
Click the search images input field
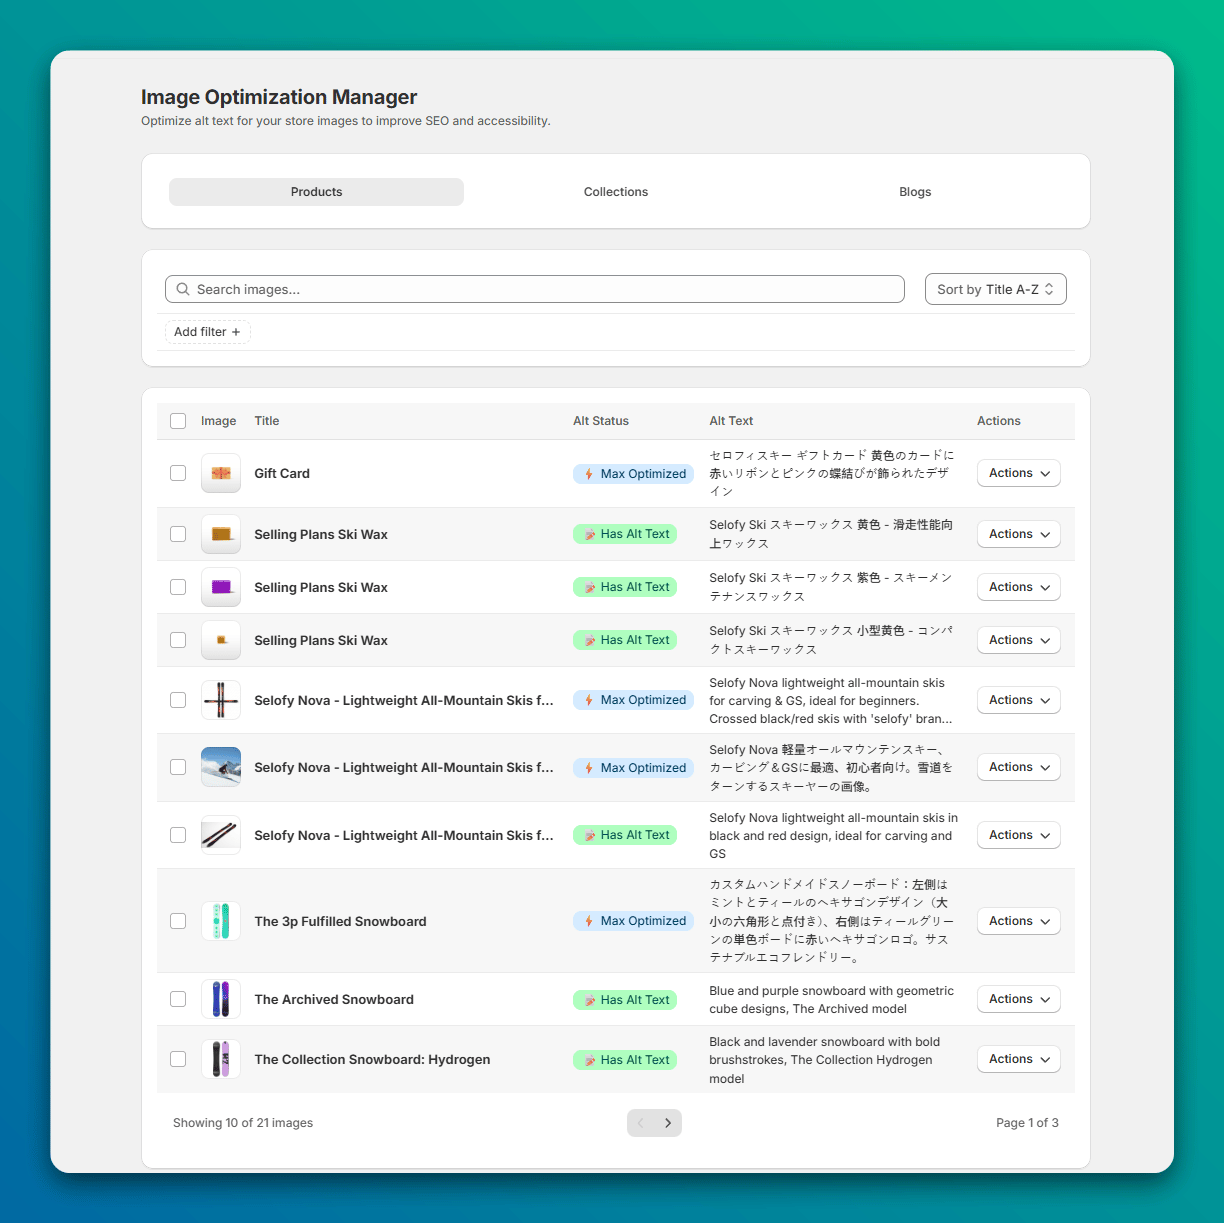pyautogui.click(x=535, y=289)
